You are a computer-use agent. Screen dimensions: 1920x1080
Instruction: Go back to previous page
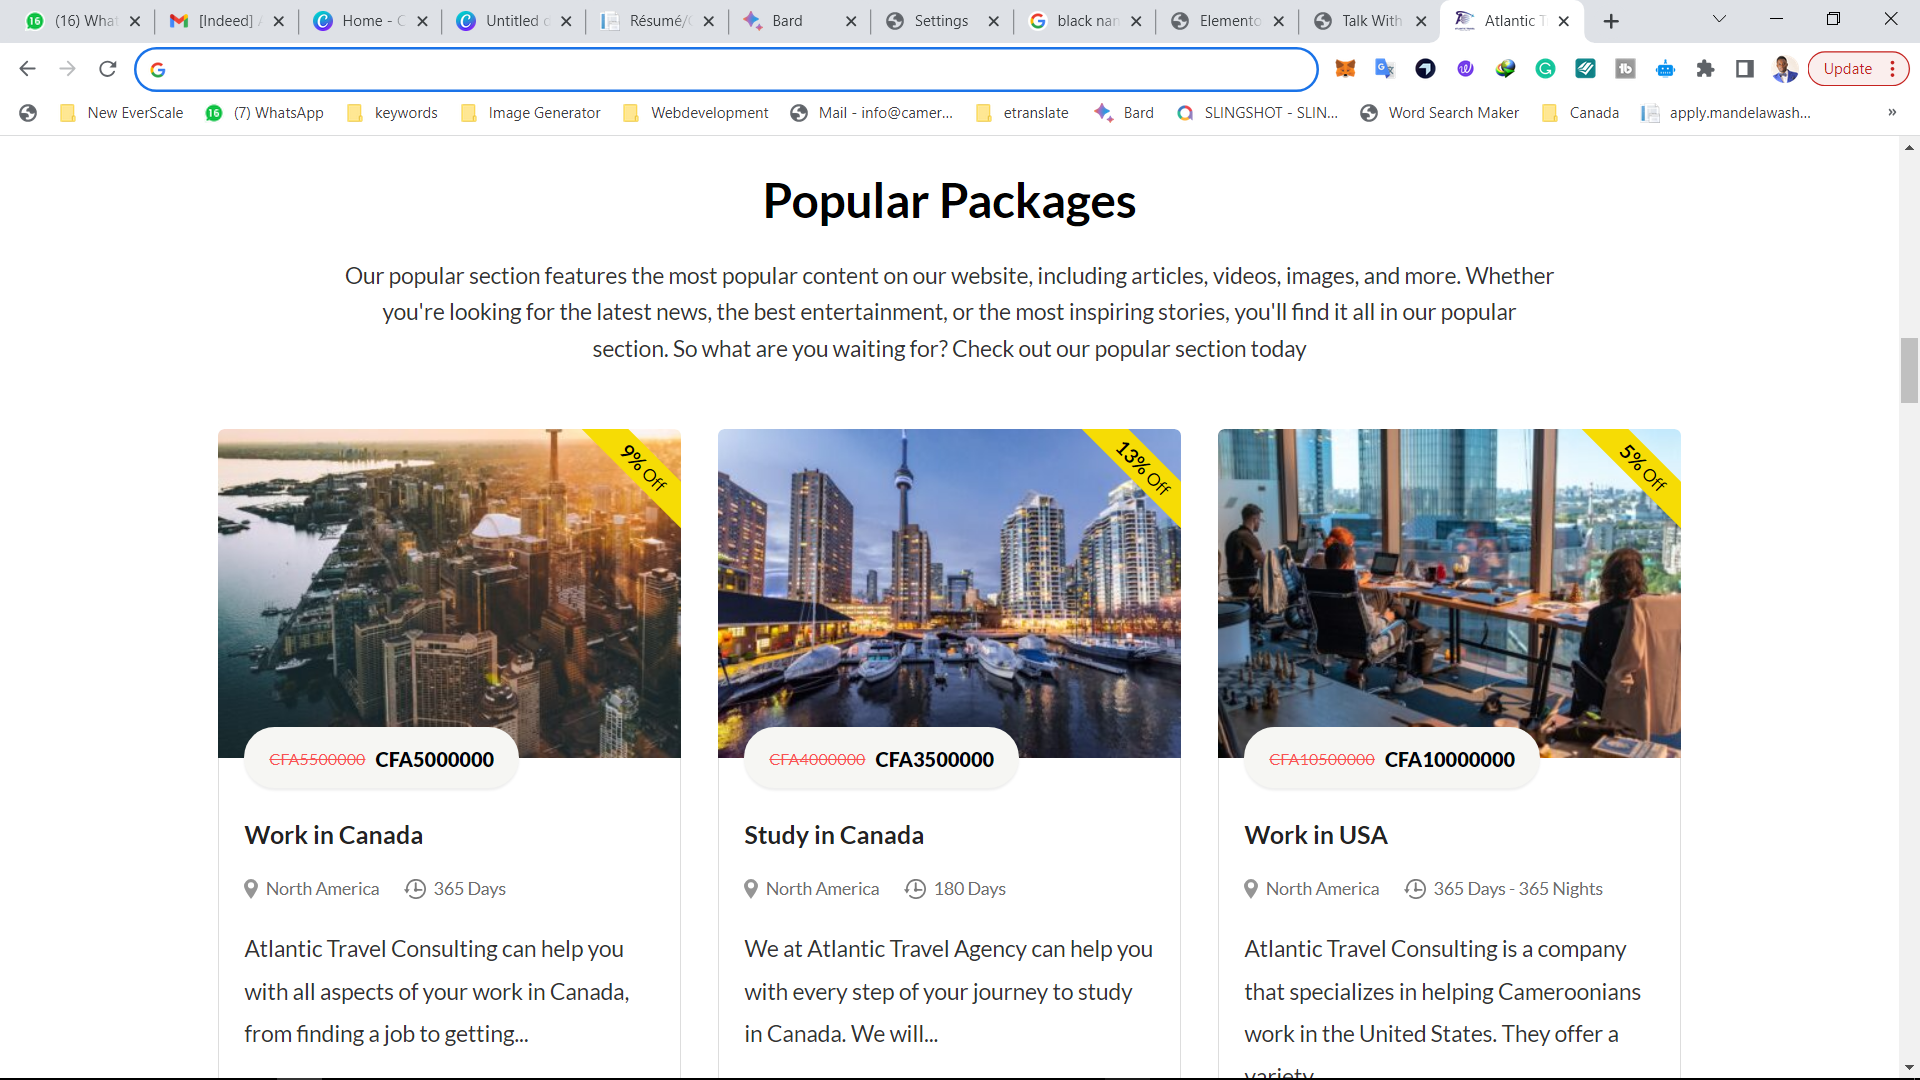pyautogui.click(x=28, y=69)
